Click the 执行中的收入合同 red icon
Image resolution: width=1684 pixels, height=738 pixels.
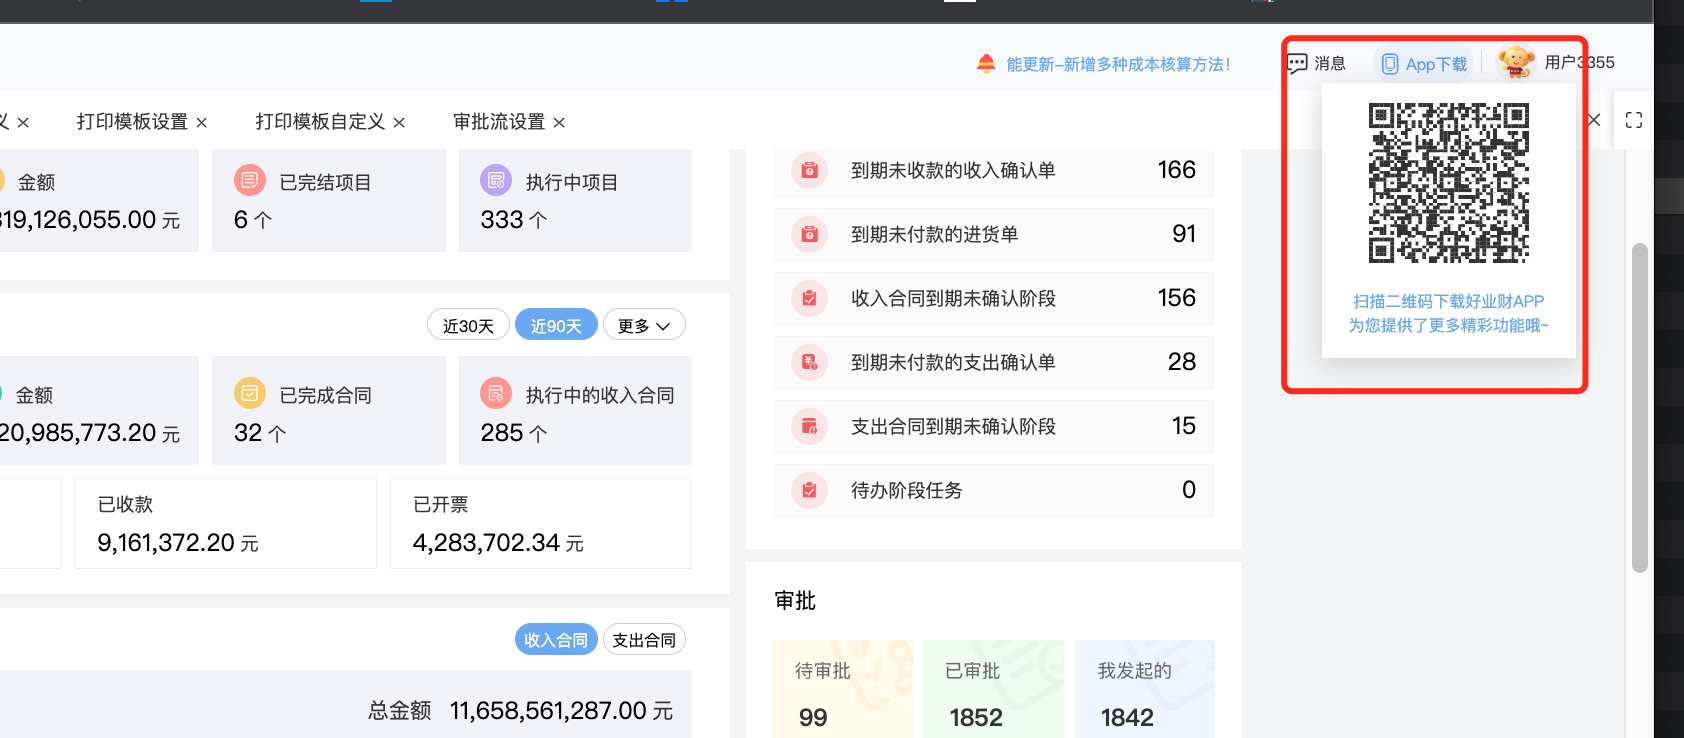click(x=496, y=393)
